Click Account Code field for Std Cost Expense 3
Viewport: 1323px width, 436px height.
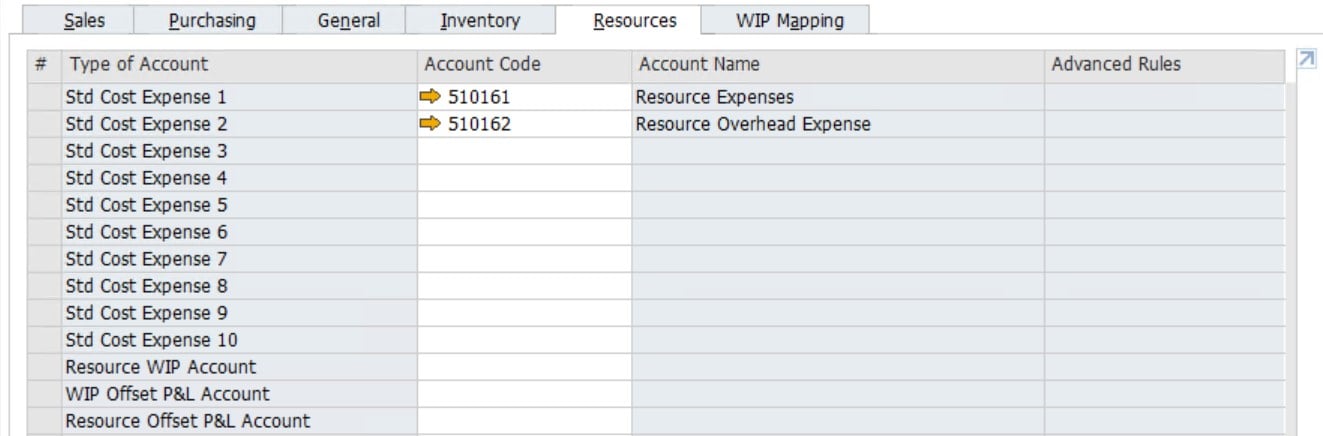(x=524, y=151)
